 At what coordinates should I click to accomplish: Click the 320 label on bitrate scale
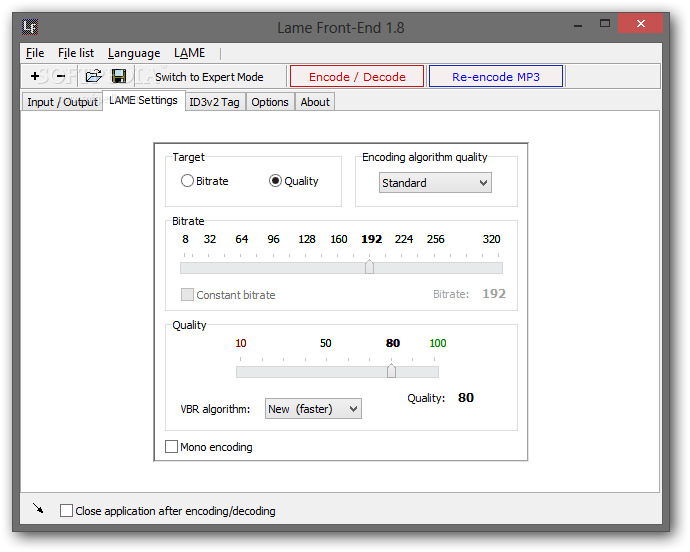(x=492, y=239)
